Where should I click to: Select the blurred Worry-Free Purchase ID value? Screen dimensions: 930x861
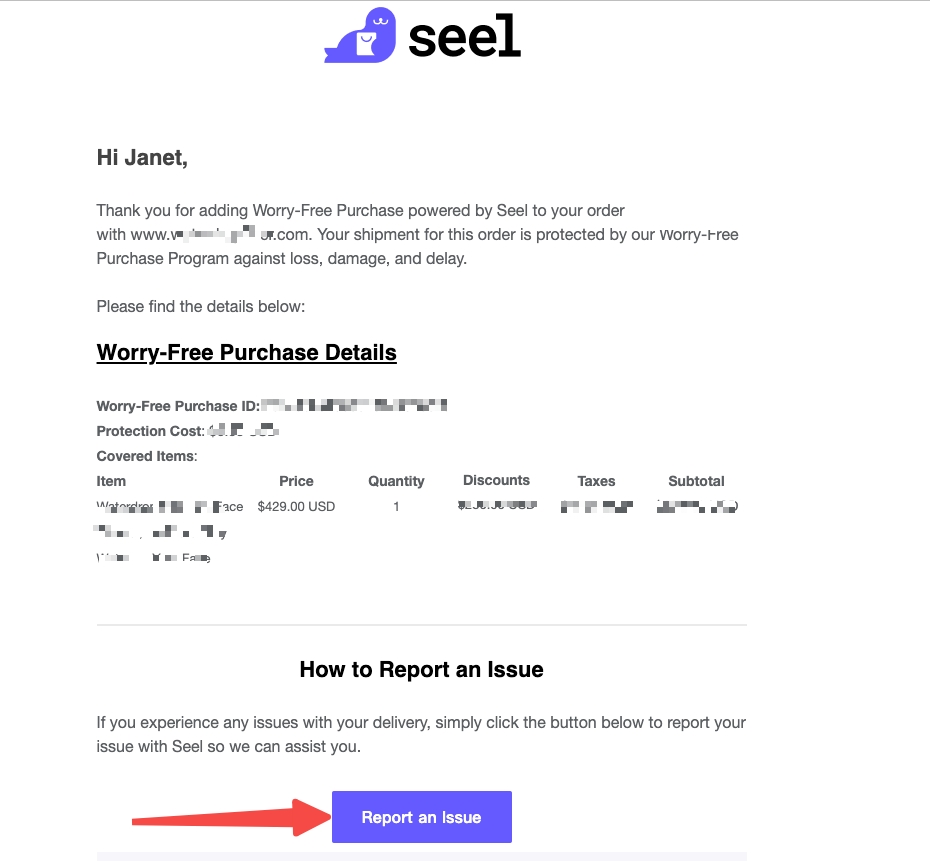(354, 406)
